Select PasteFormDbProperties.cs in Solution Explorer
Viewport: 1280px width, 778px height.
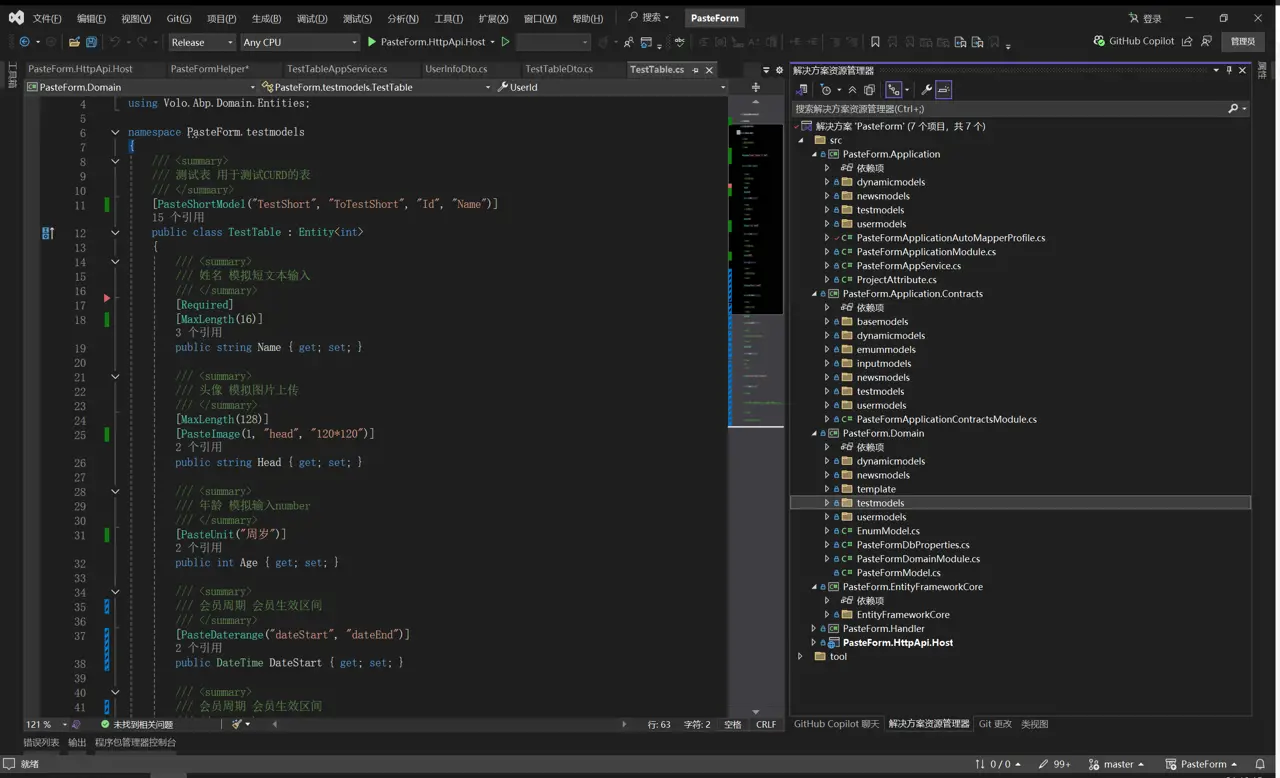913,545
